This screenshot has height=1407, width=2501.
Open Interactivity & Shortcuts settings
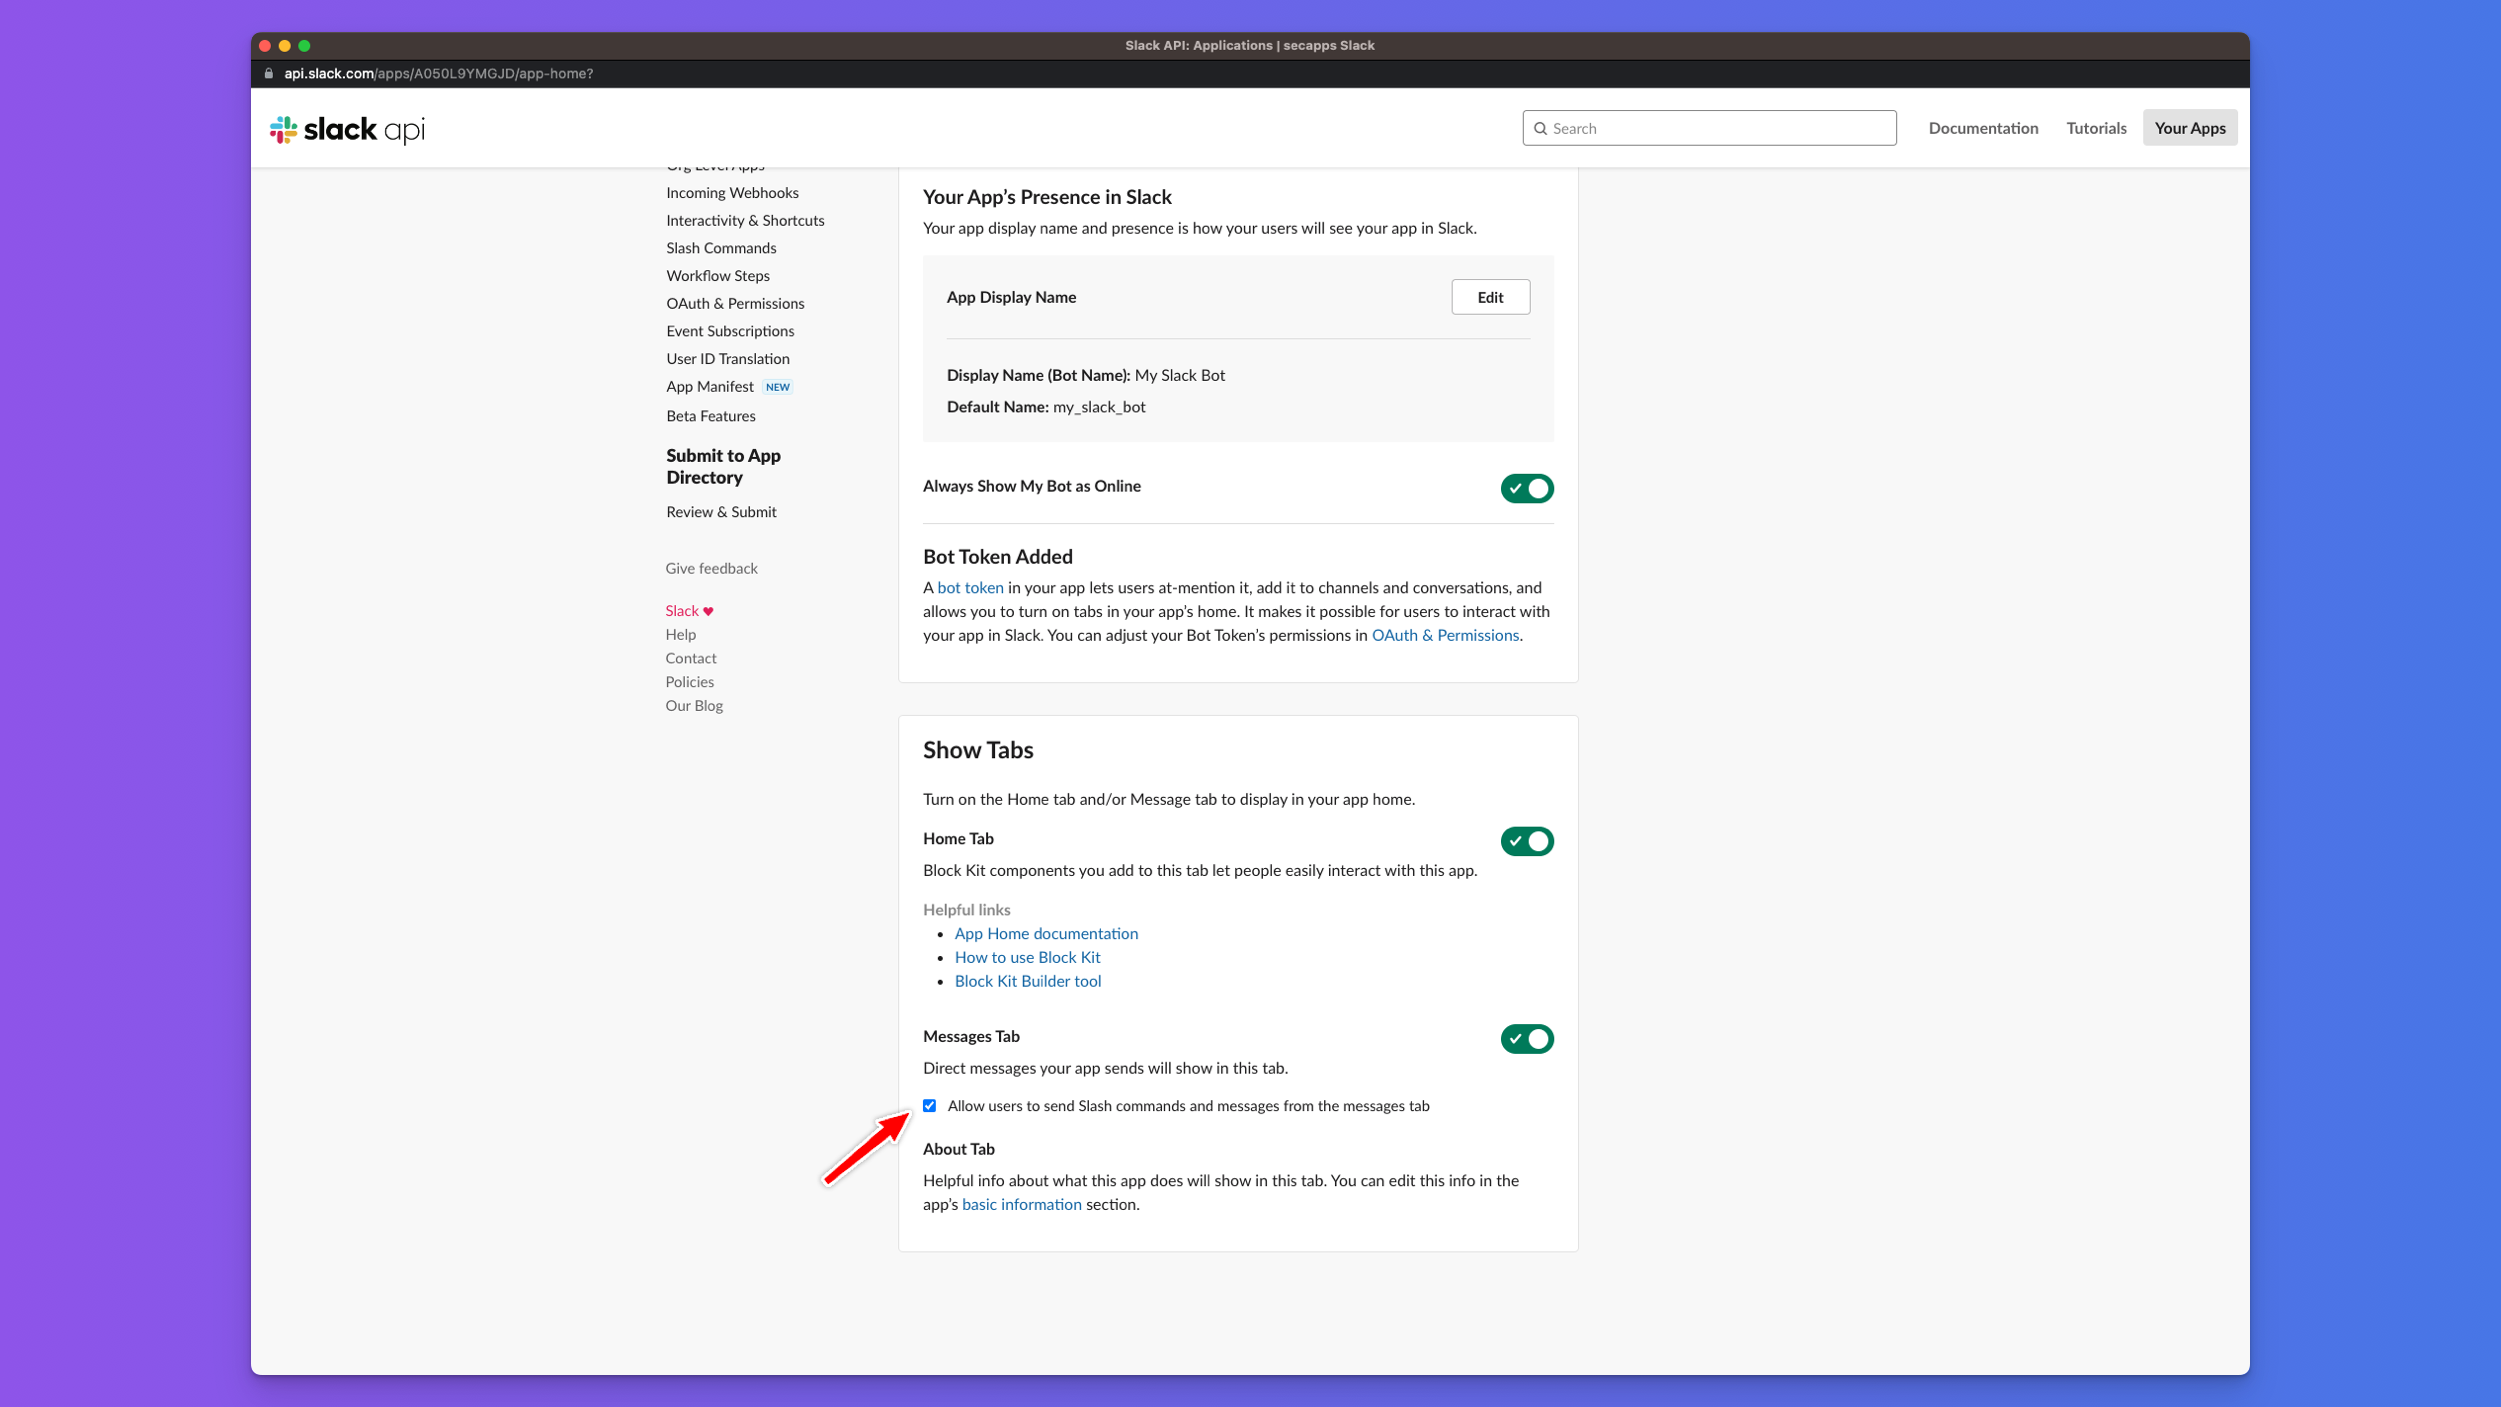pyautogui.click(x=745, y=220)
